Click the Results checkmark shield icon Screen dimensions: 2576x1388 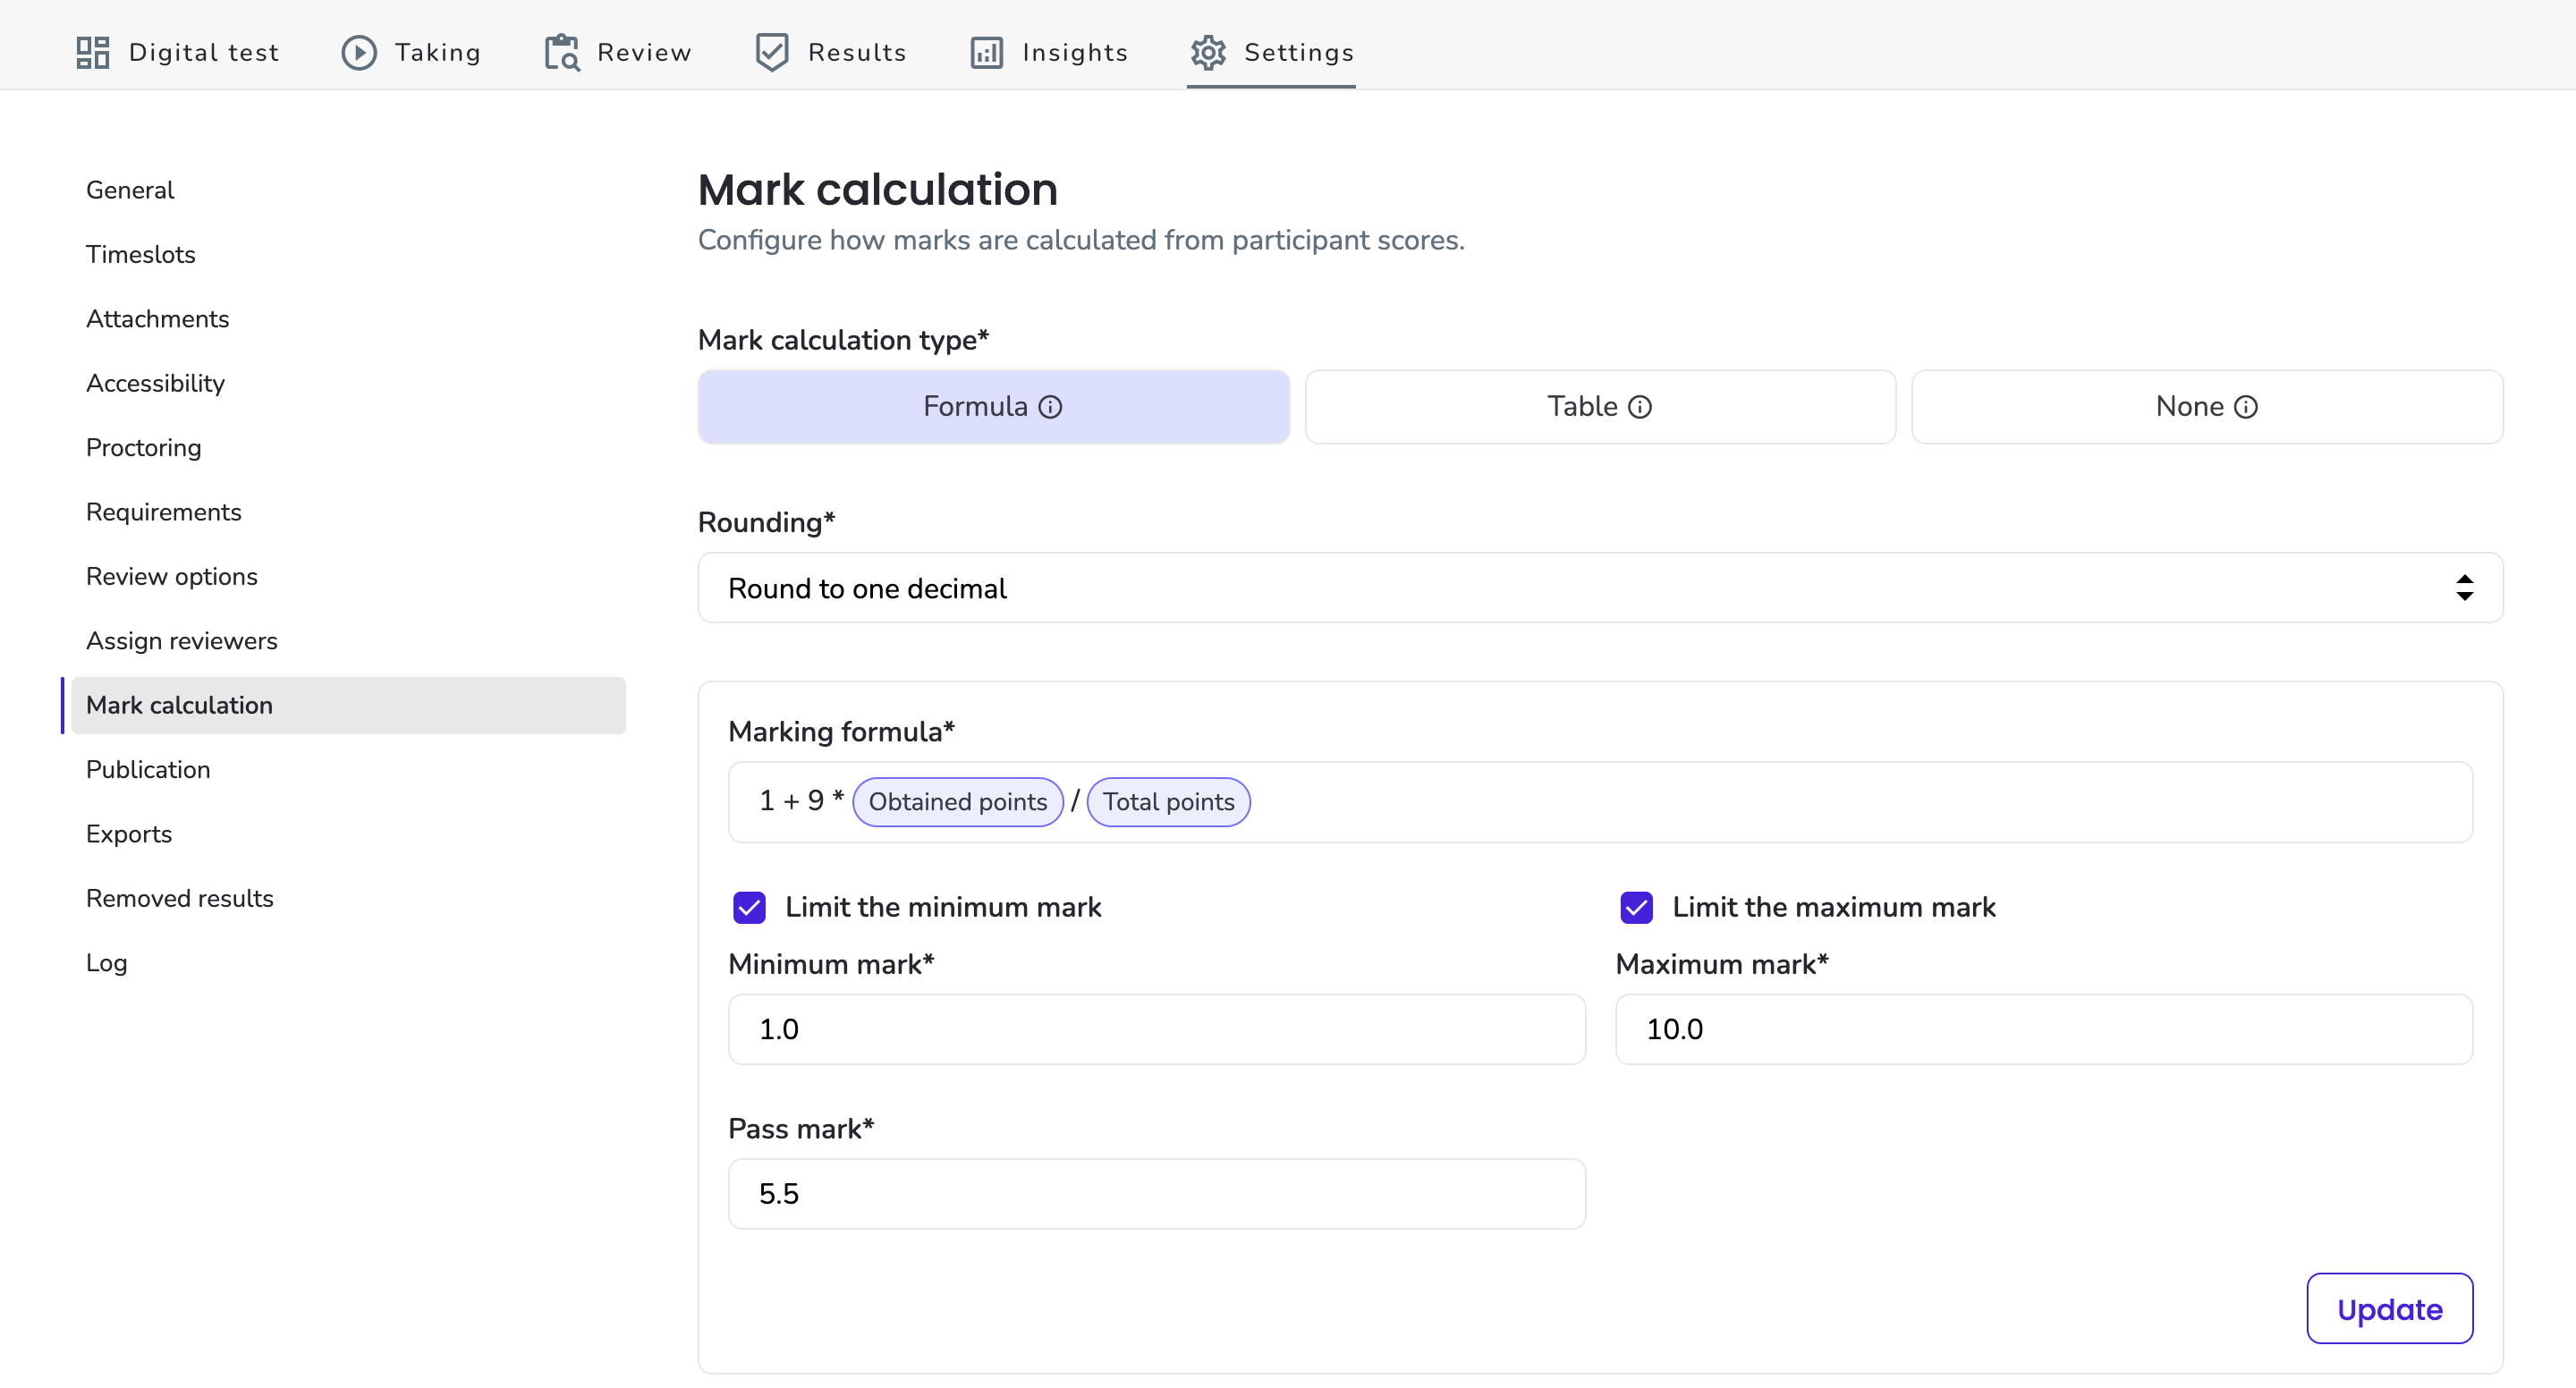(x=772, y=52)
